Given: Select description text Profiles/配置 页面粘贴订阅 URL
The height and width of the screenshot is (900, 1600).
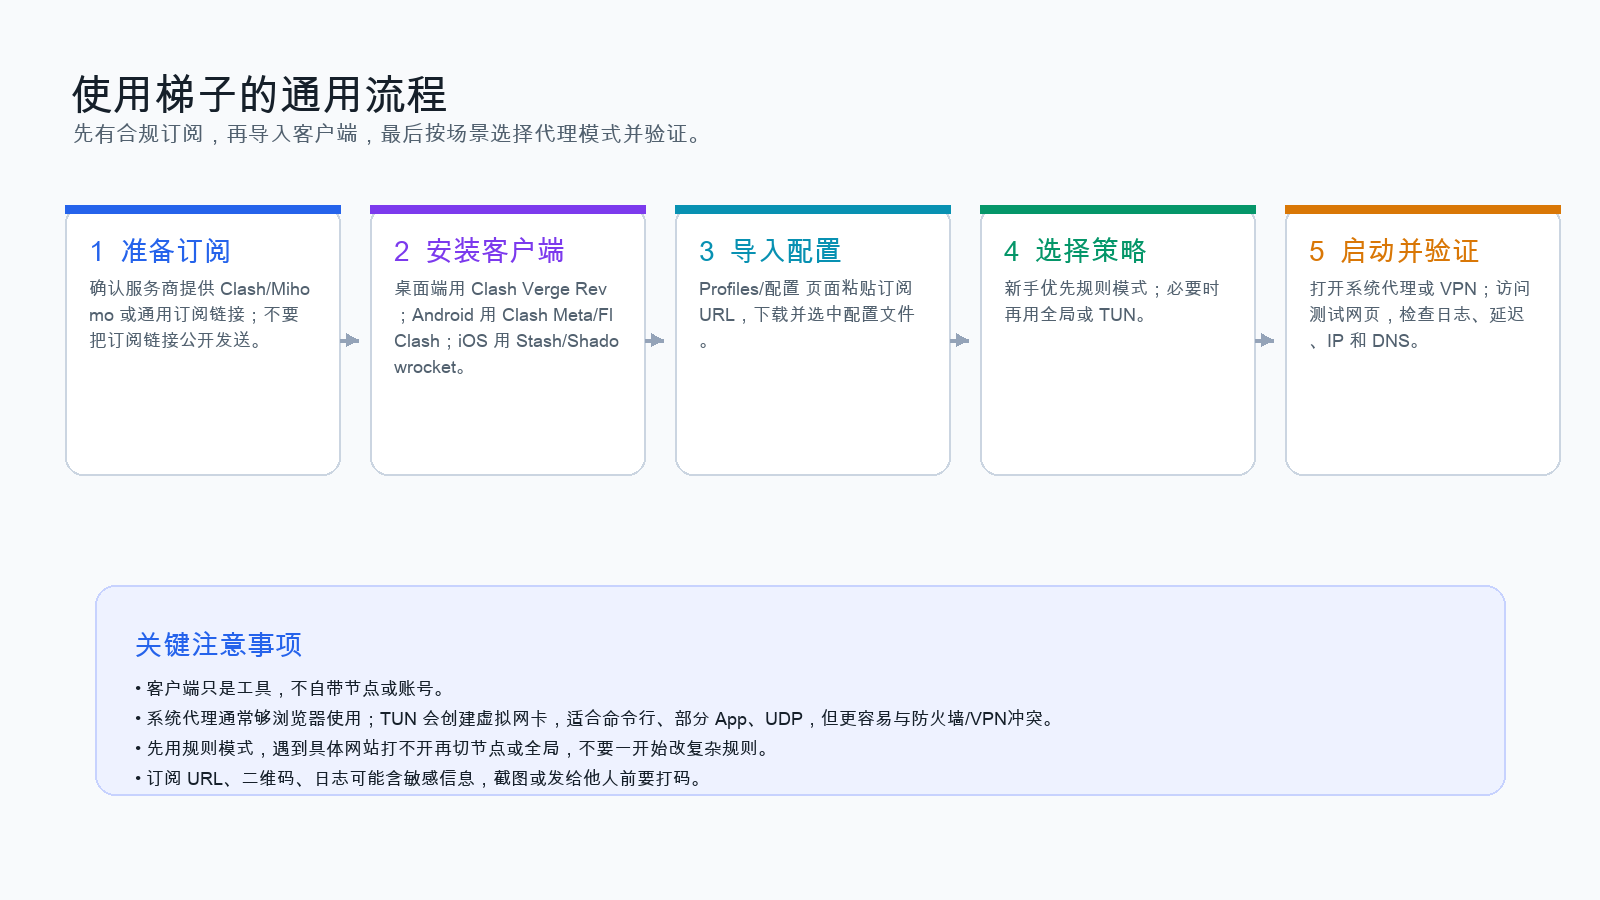Looking at the screenshot, I should point(806,314).
